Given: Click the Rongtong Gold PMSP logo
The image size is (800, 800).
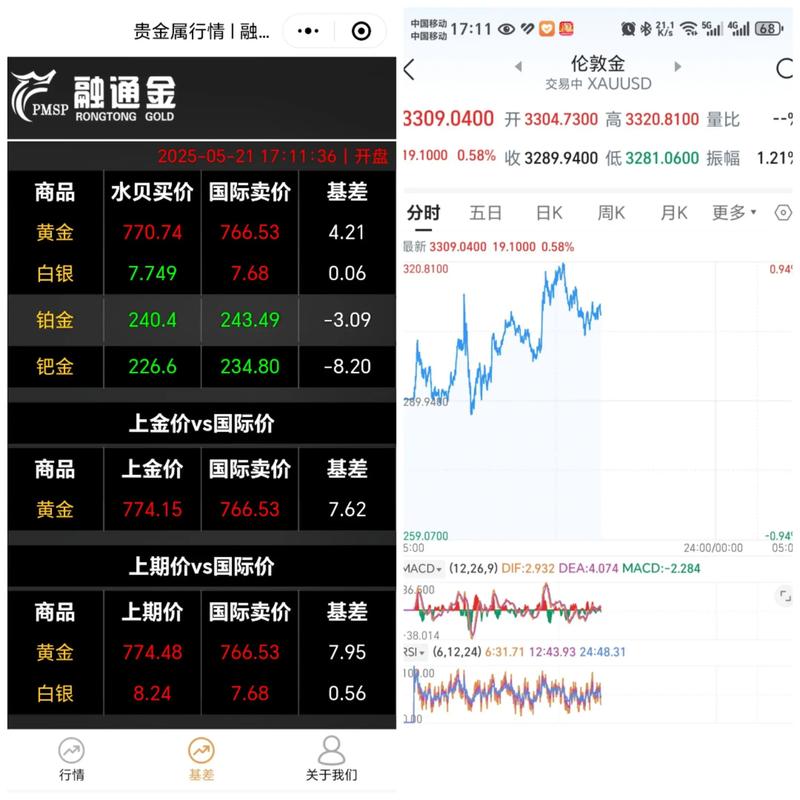Looking at the screenshot, I should (x=95, y=98).
